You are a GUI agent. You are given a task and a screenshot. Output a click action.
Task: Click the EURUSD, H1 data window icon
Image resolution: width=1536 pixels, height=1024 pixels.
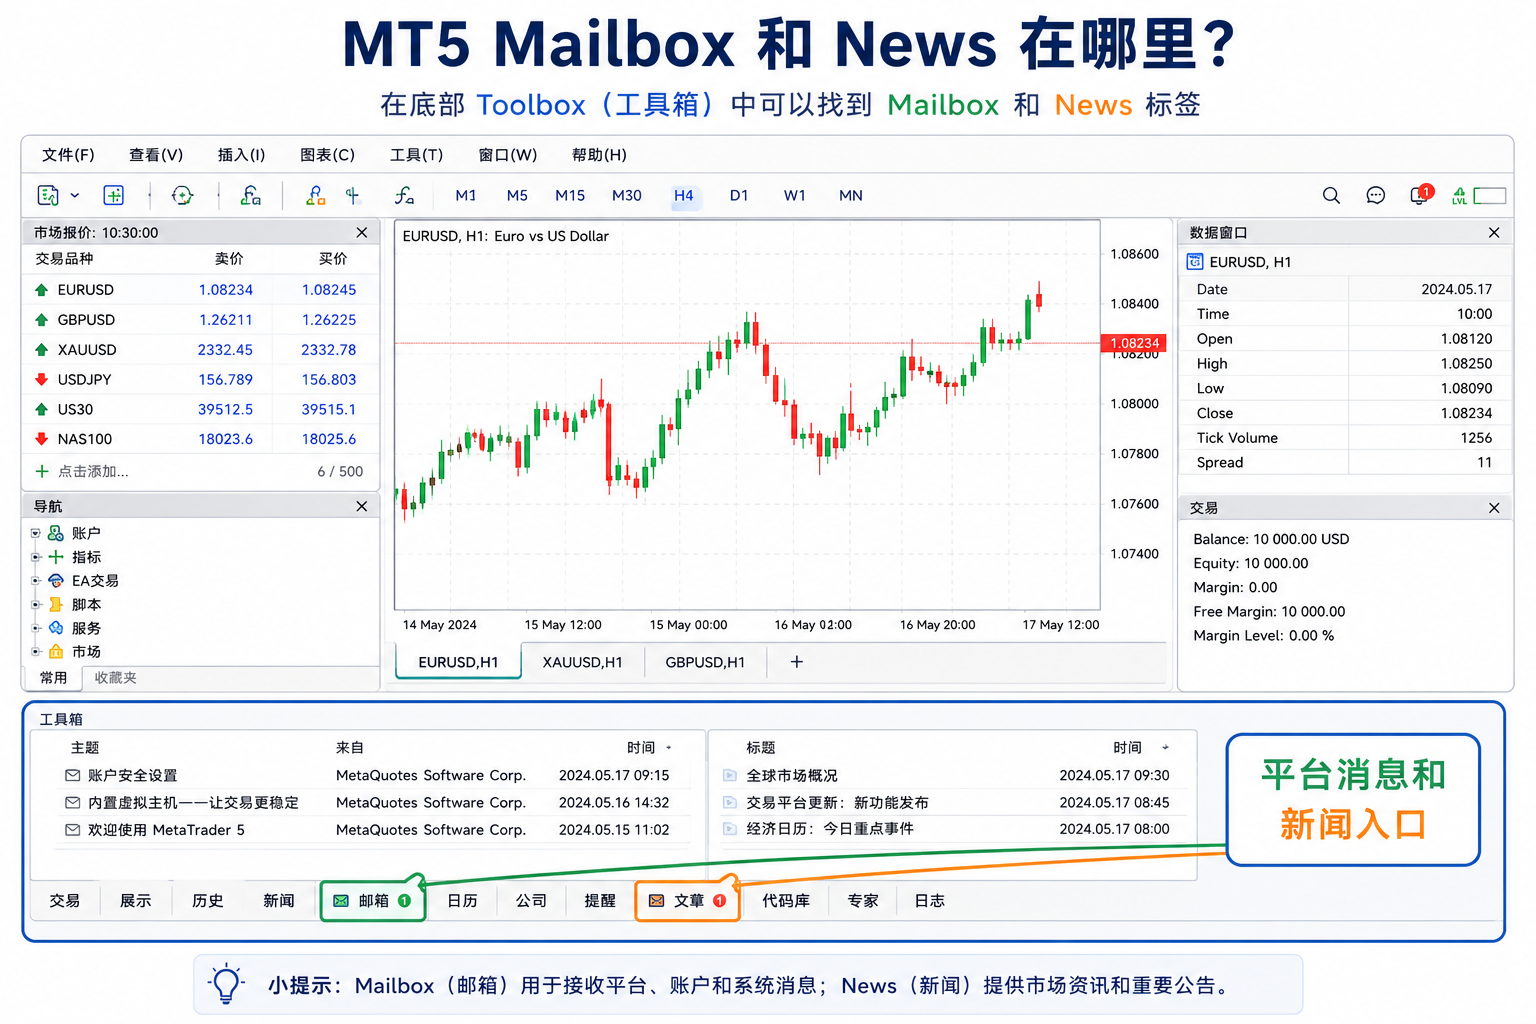(x=1194, y=262)
